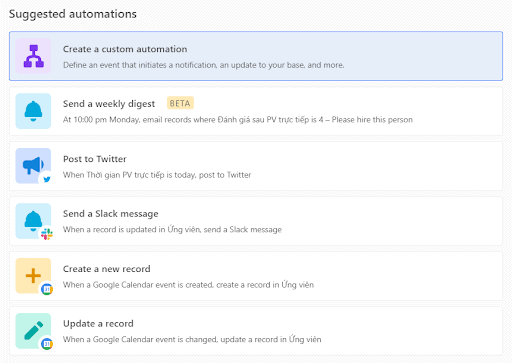Screen dimensions: 512x363
Task: Click 'When a Google Calendar event is created' text
Action: click(188, 285)
